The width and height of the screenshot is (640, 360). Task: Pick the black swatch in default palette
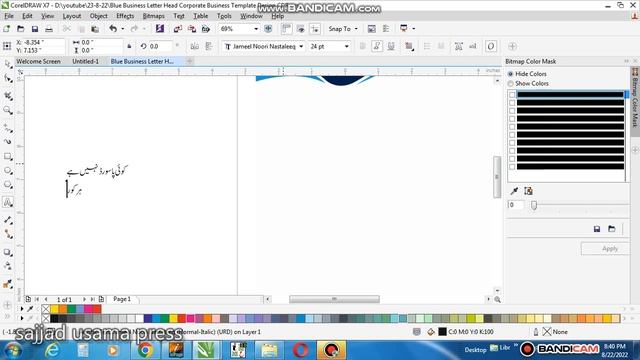coord(54,318)
